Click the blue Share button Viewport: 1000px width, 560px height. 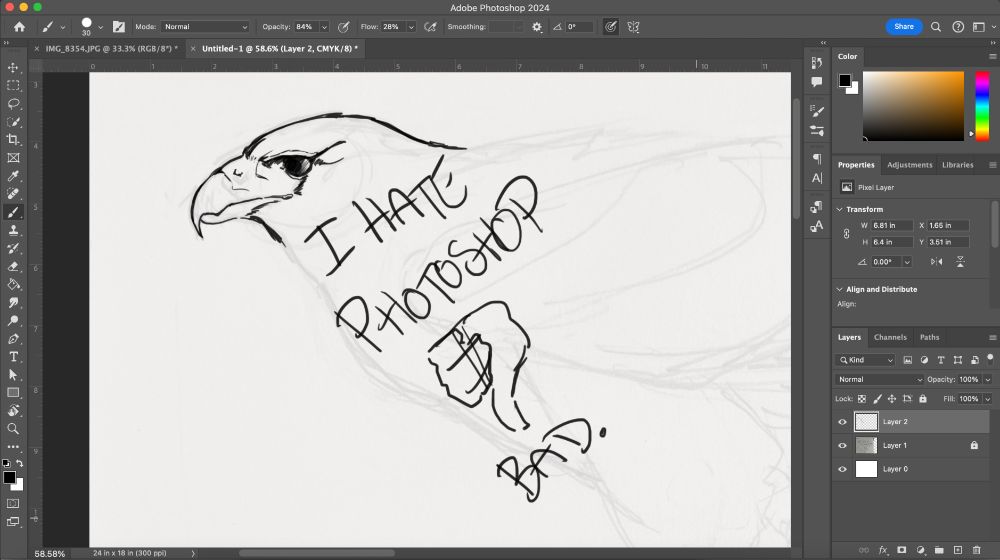tap(903, 27)
